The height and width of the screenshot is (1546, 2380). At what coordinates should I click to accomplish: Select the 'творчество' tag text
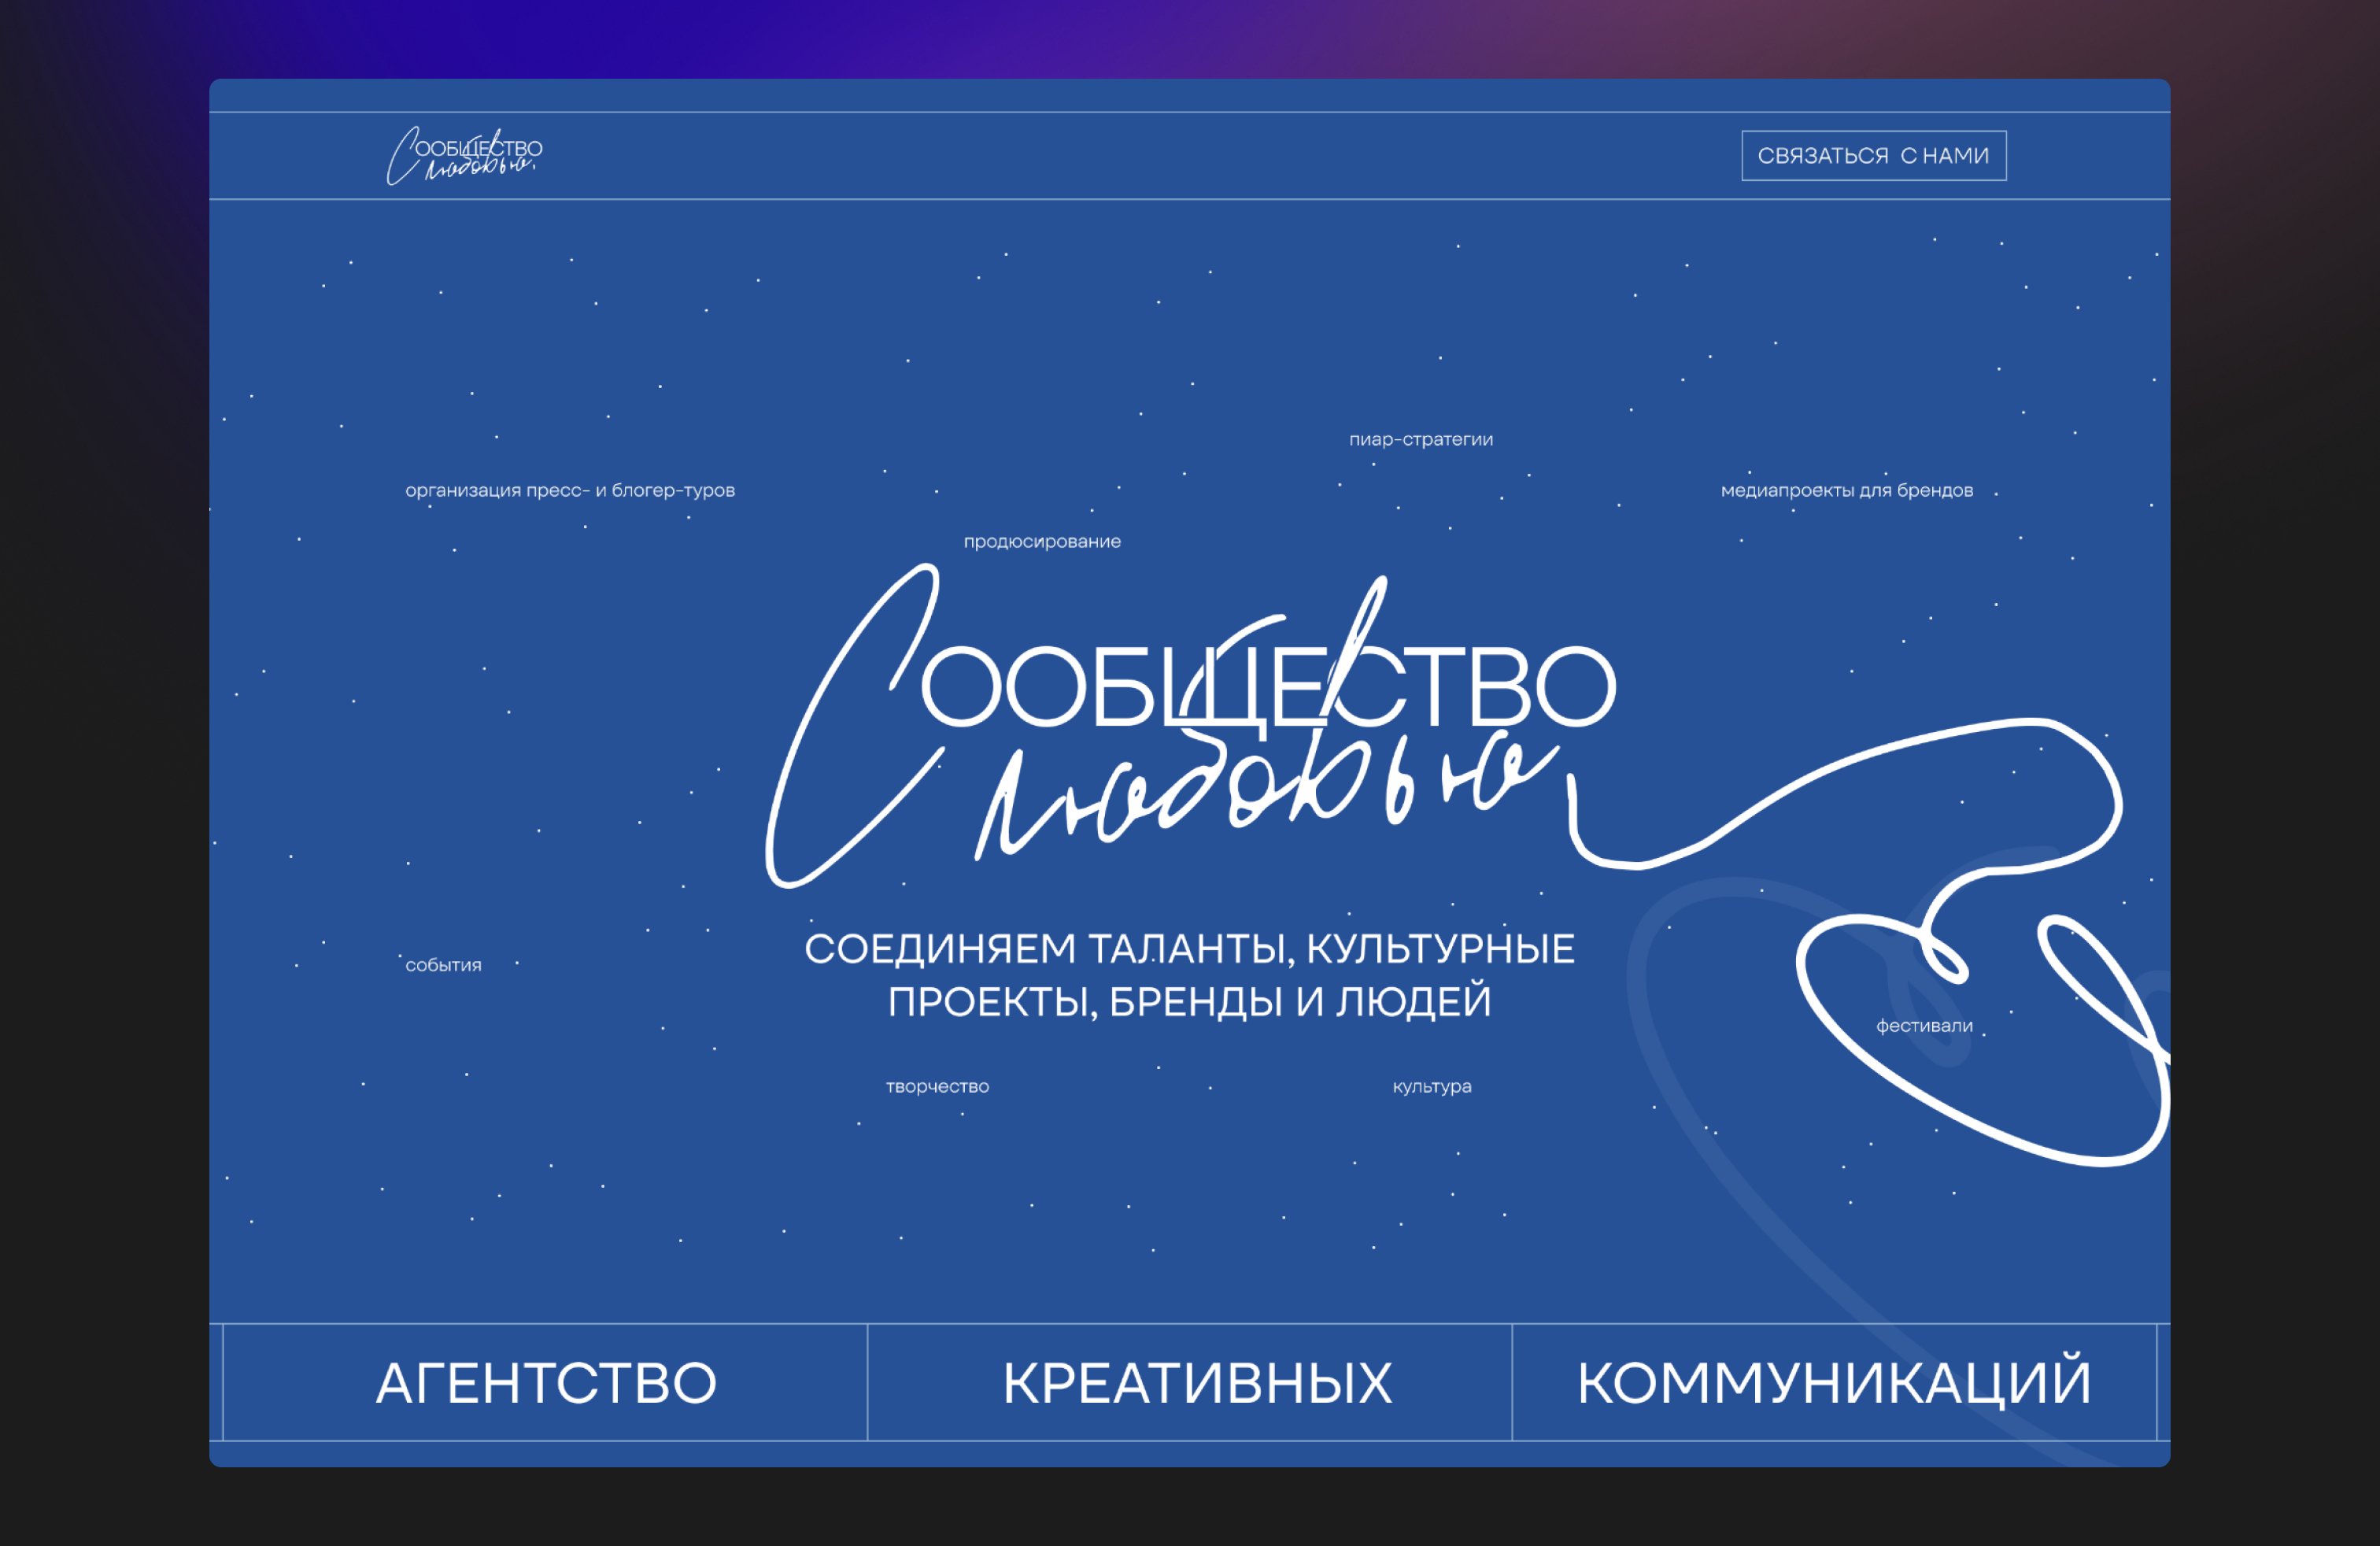[x=937, y=1087]
